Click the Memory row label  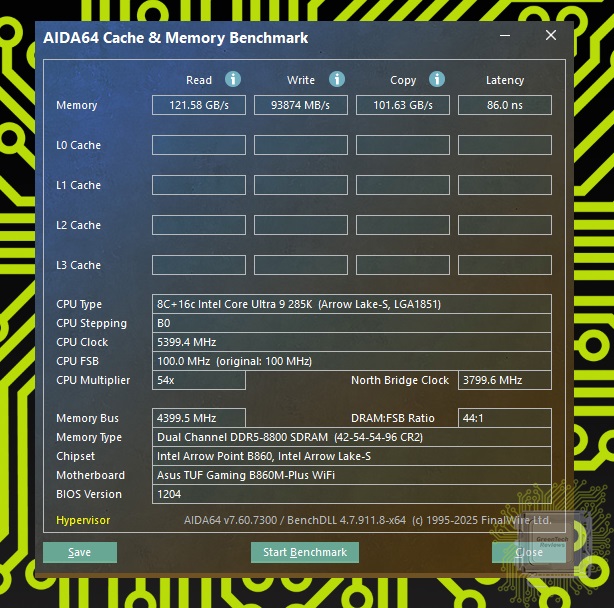[x=77, y=105]
